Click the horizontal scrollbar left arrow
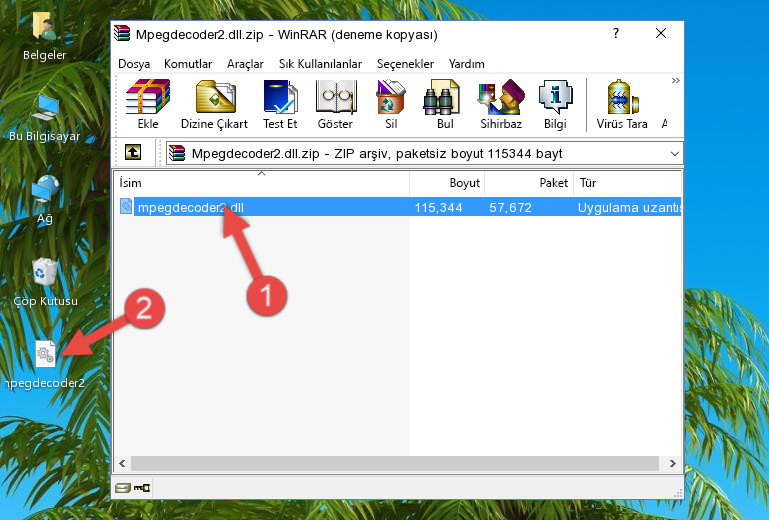This screenshot has height=520, width=769. click(122, 463)
